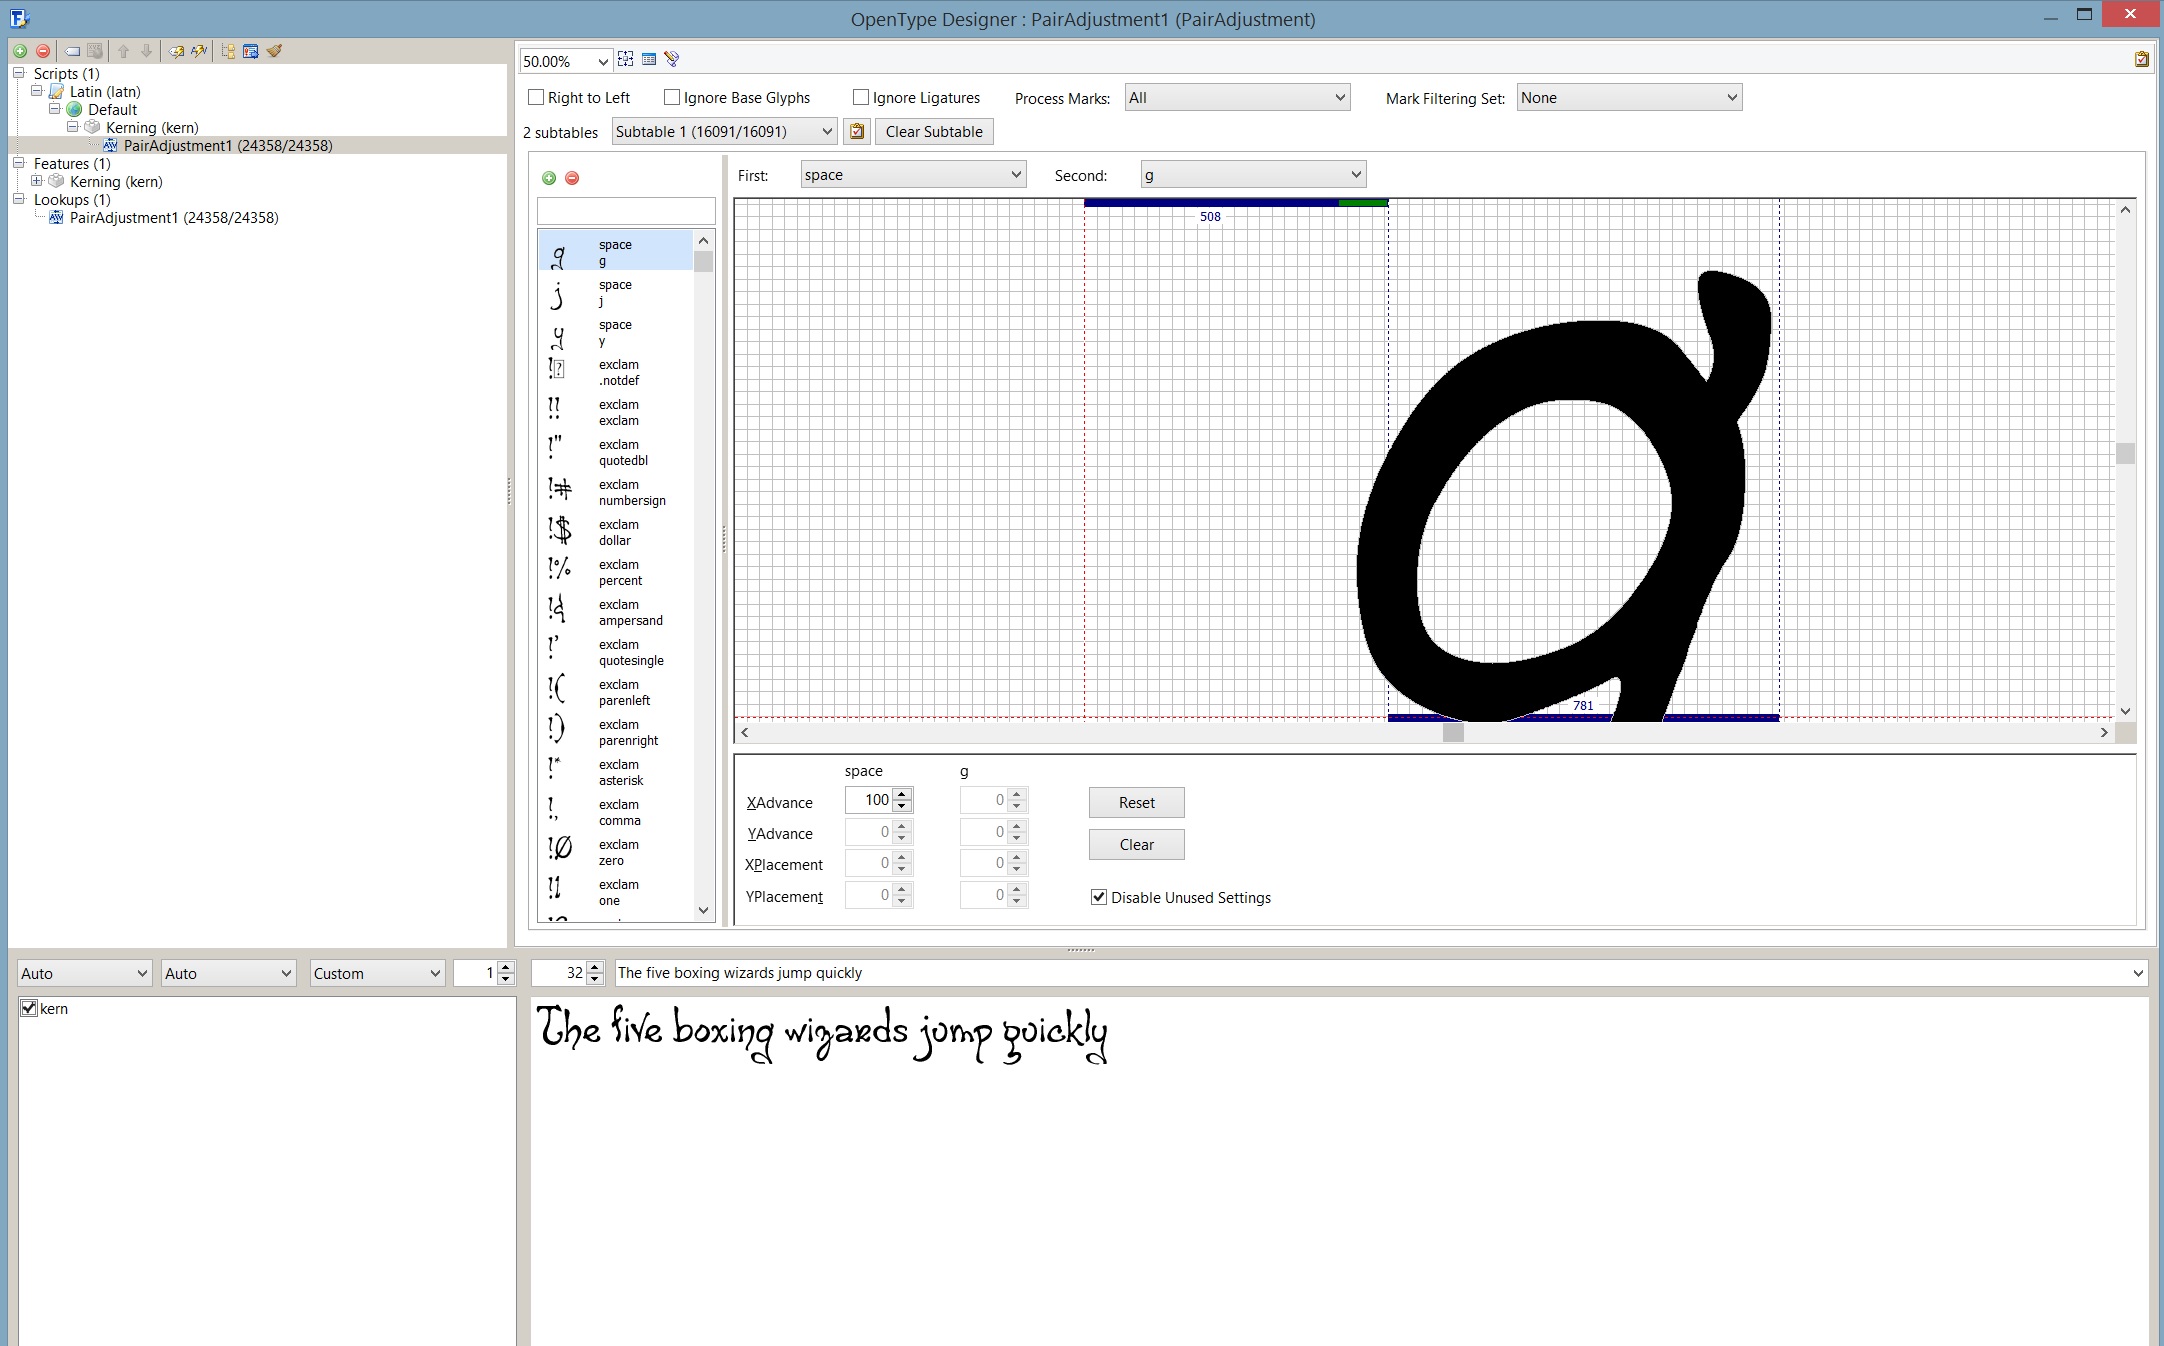
Task: Select the Second glyph dropdown showing g
Action: point(1249,174)
